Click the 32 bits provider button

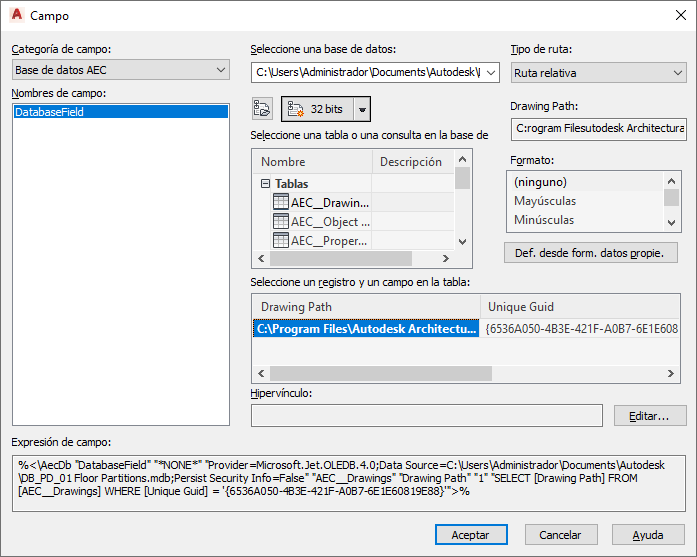317,109
